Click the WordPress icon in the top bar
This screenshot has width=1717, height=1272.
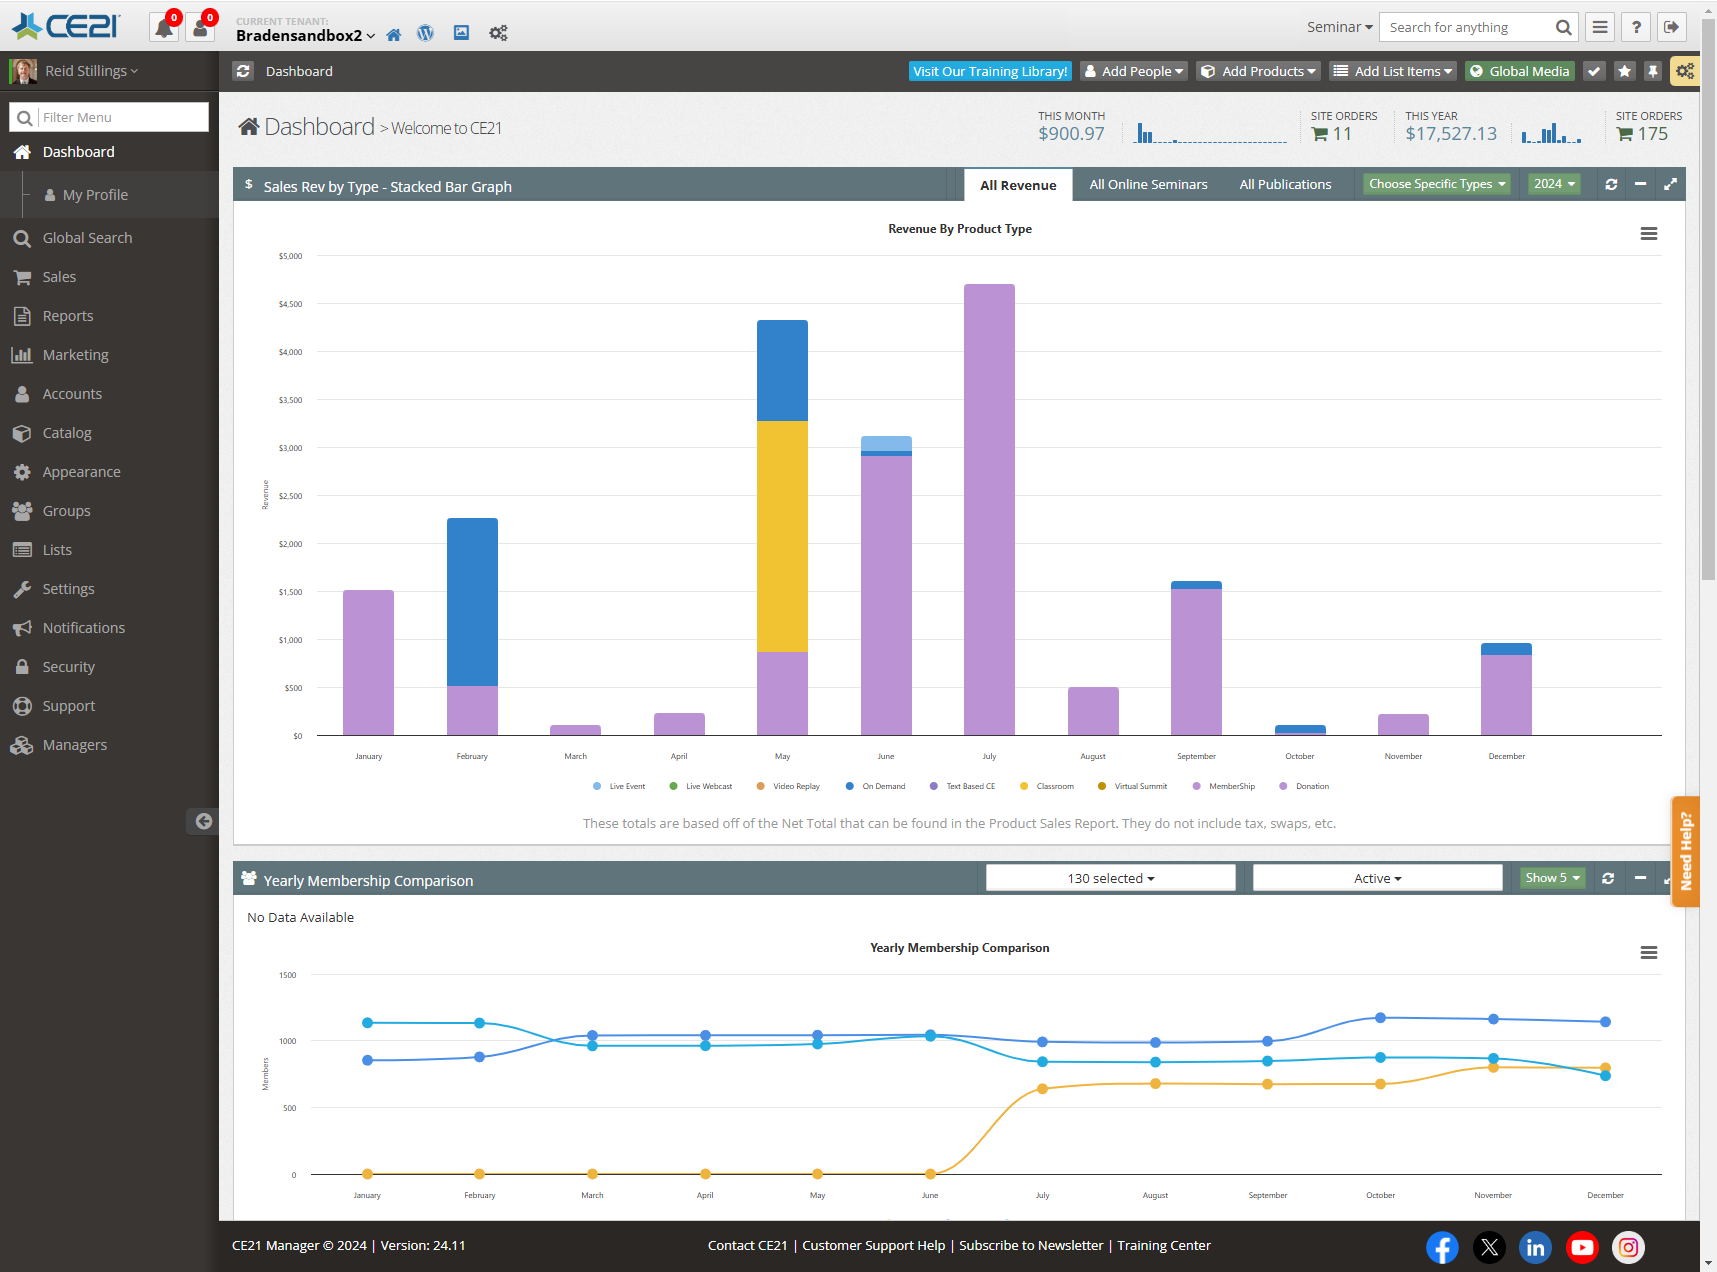425,33
